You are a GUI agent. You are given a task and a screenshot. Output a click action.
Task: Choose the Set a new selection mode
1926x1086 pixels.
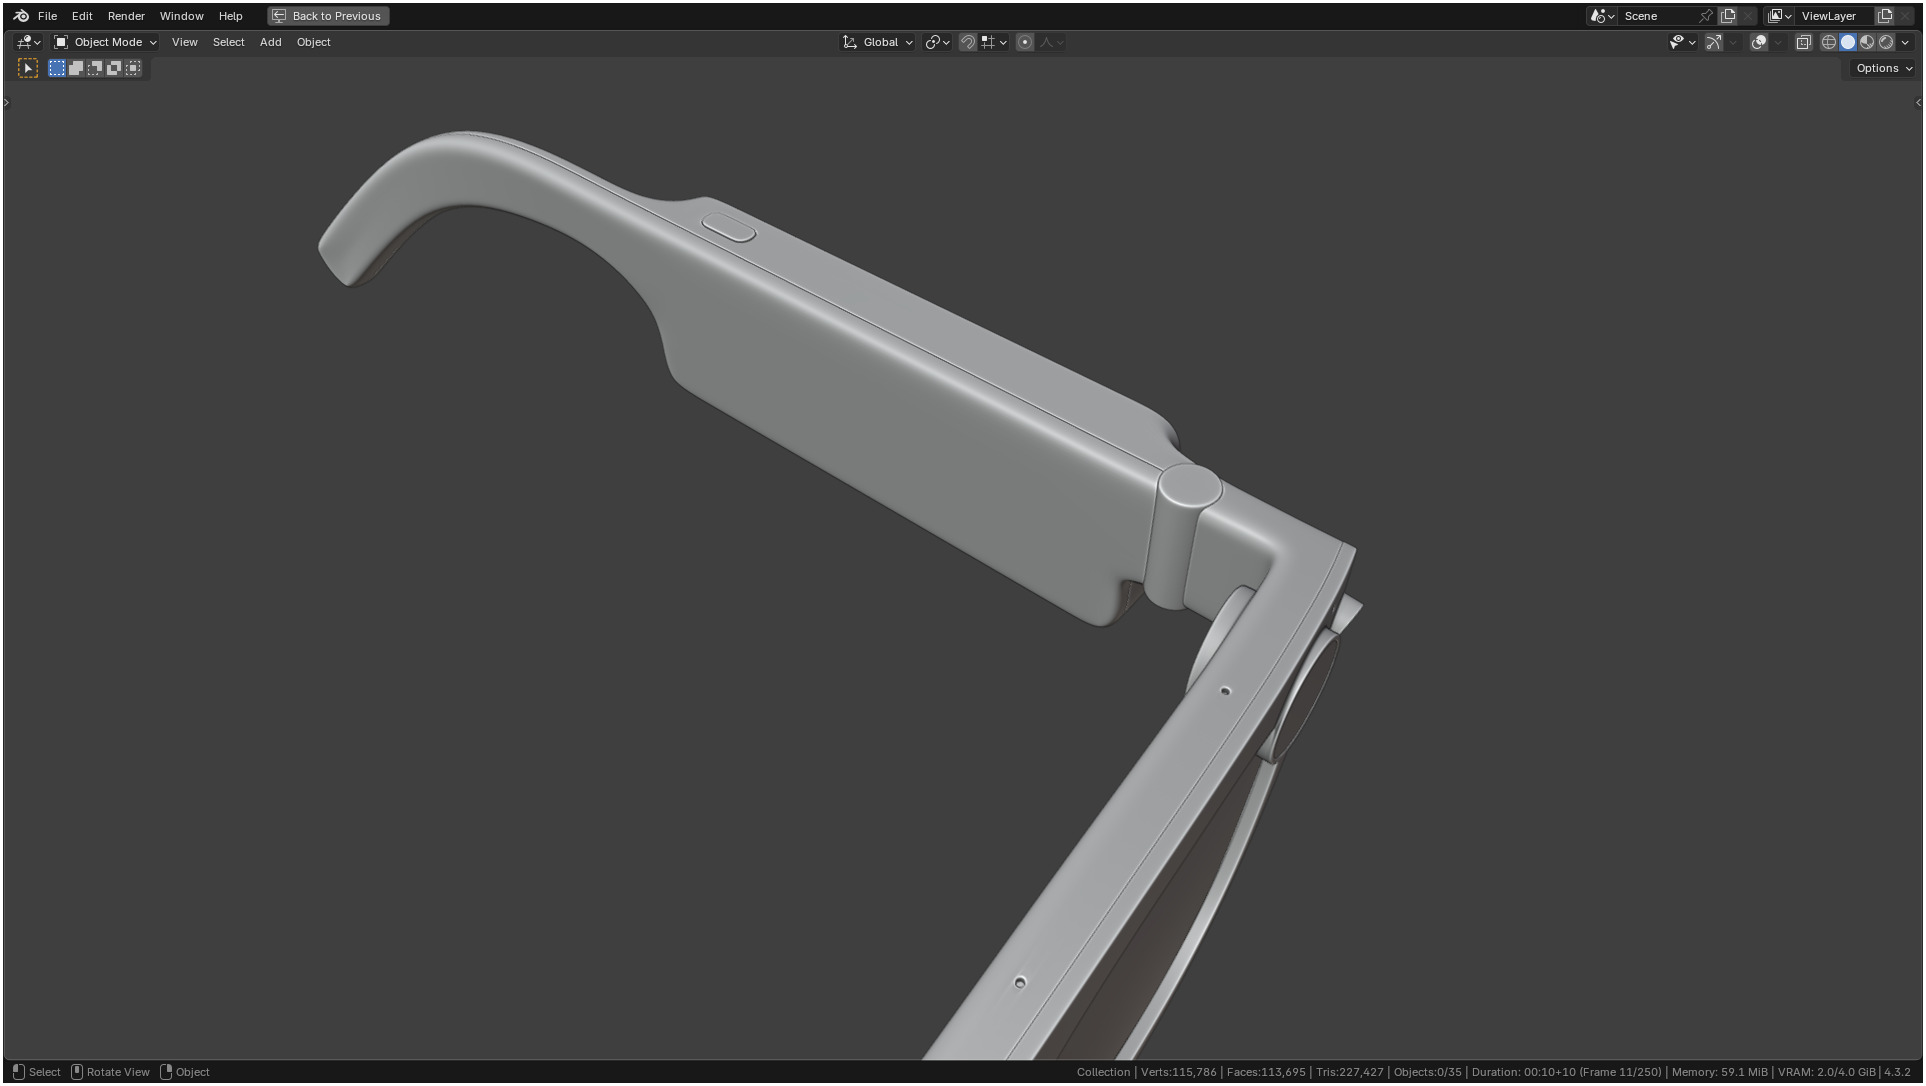(57, 68)
